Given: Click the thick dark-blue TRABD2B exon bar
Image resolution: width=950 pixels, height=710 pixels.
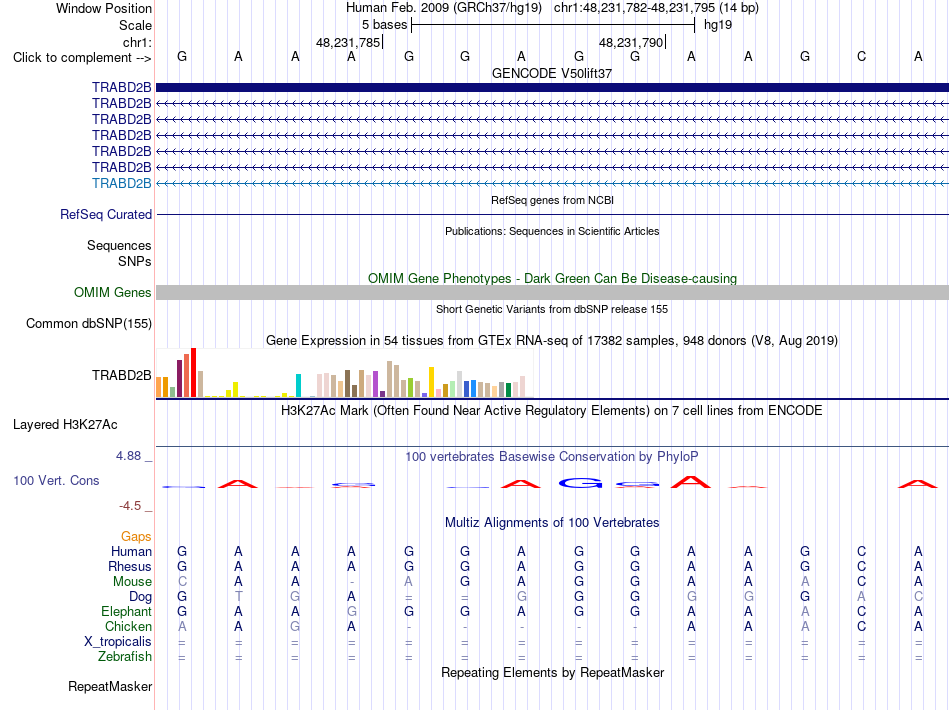Looking at the screenshot, I should click(552, 87).
